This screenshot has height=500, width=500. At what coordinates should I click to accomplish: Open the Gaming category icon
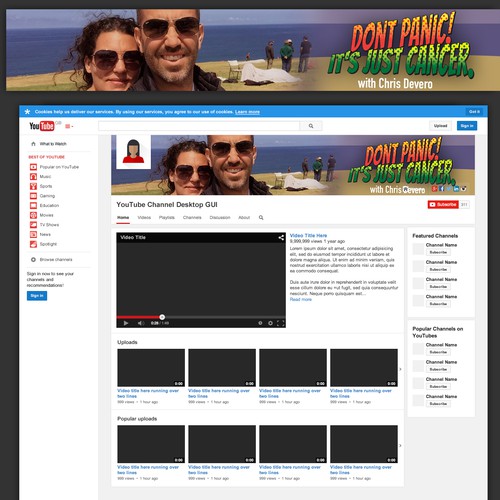click(33, 196)
